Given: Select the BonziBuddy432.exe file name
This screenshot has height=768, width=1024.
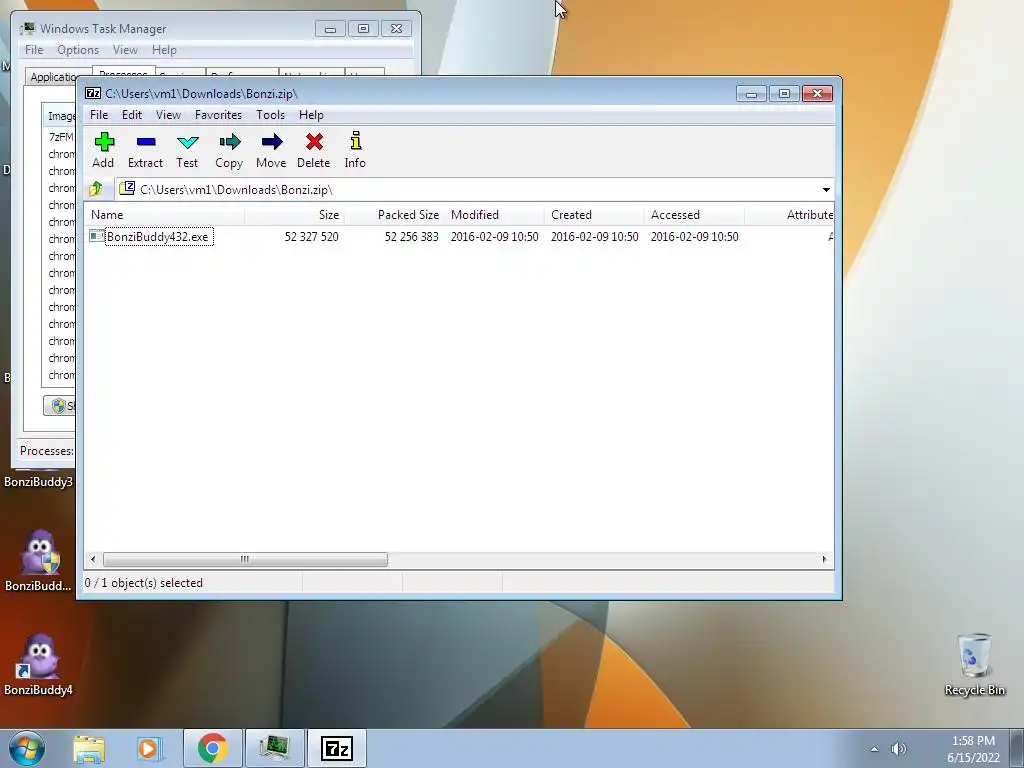Looking at the screenshot, I should click(159, 236).
